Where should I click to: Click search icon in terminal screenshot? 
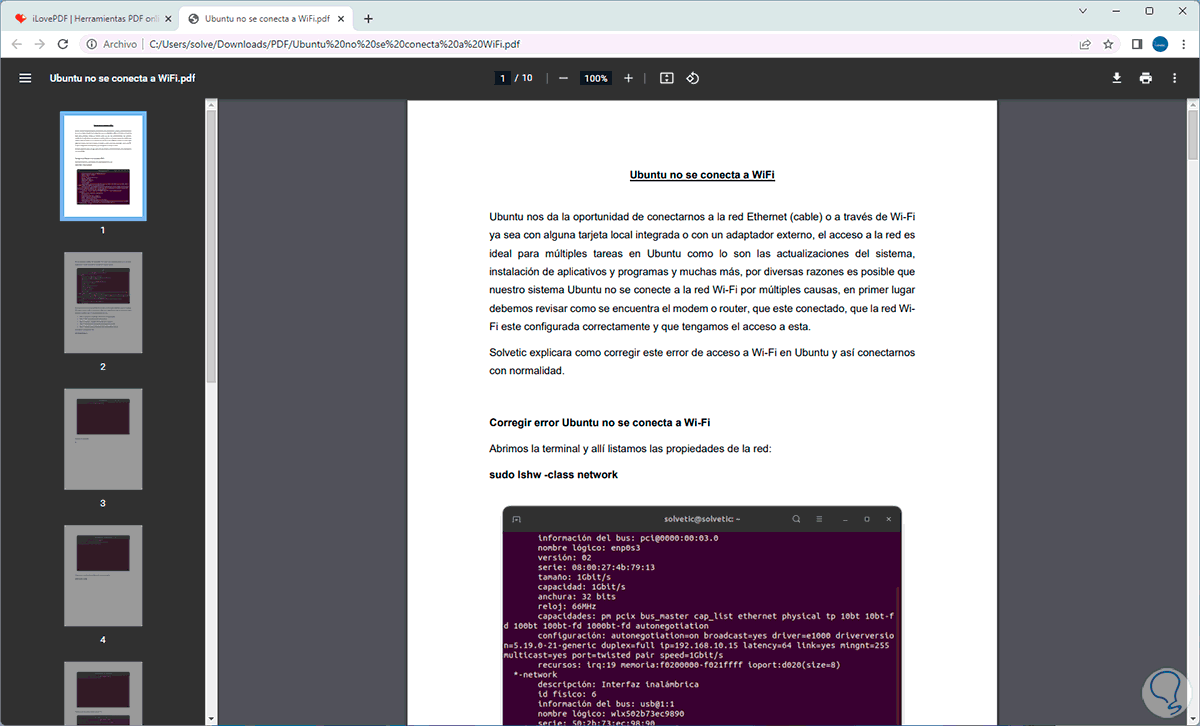(796, 519)
